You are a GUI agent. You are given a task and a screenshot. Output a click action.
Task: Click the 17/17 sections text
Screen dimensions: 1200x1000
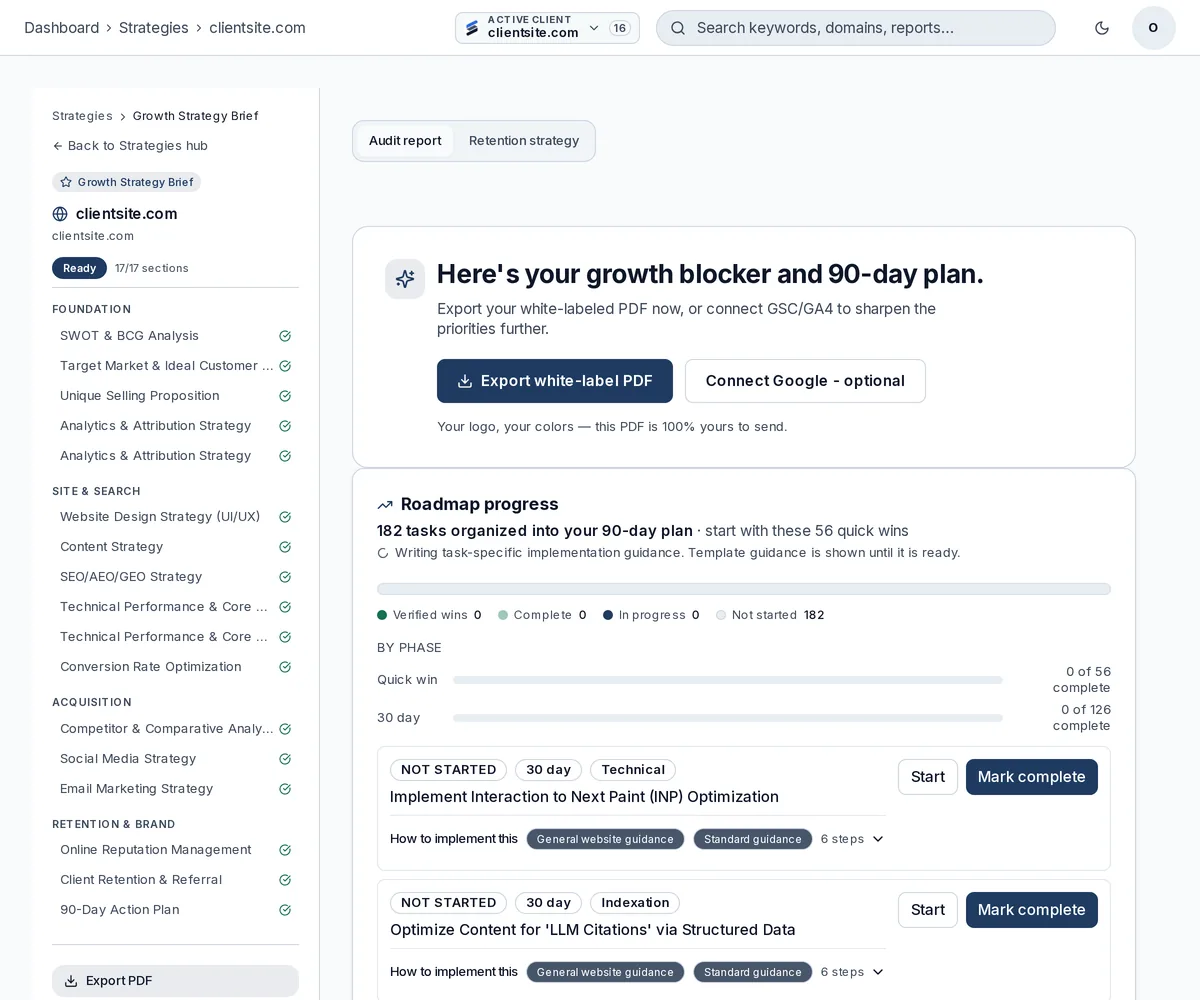[152, 268]
